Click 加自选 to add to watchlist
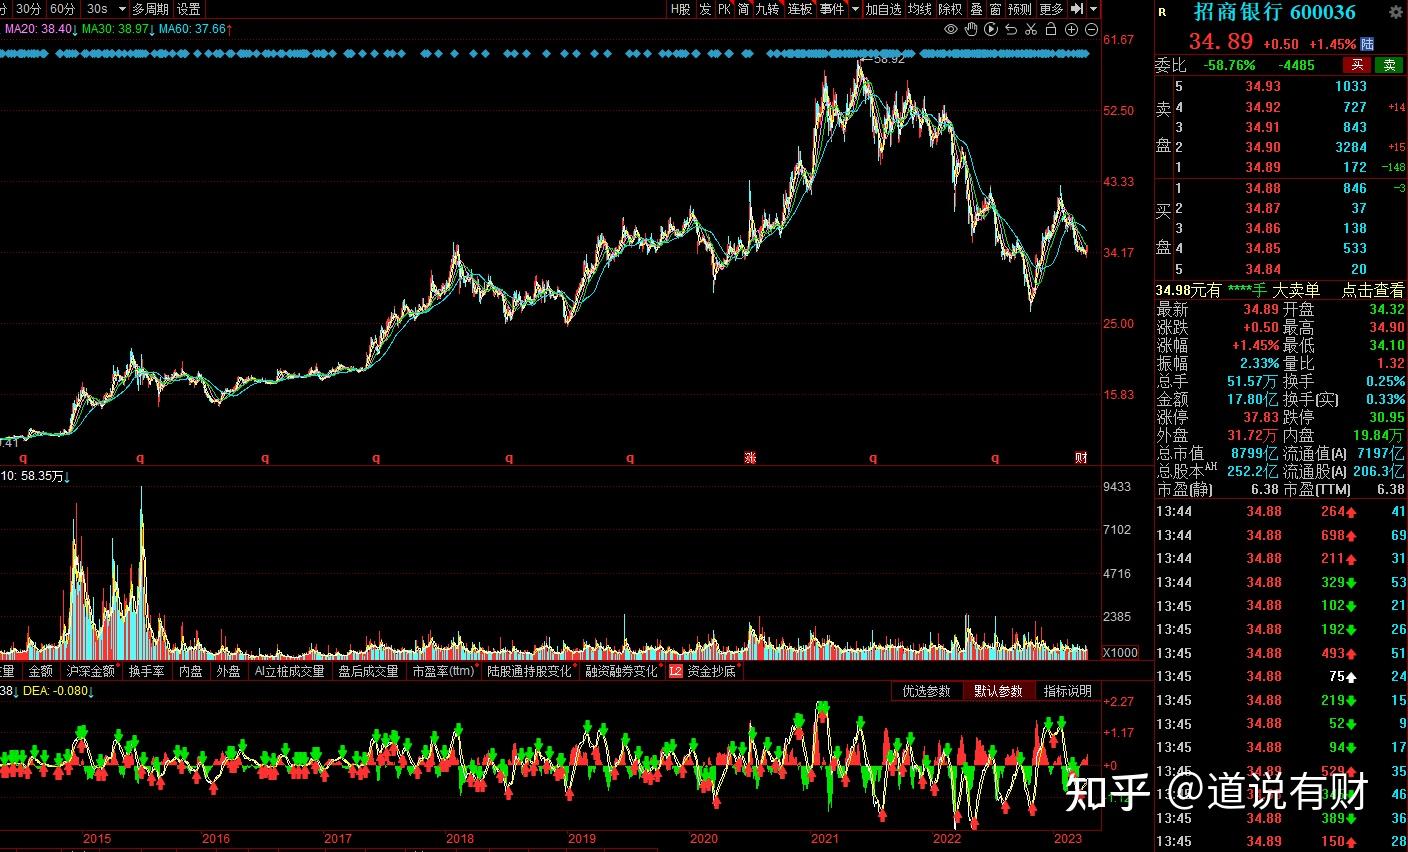1408x852 pixels. click(884, 9)
